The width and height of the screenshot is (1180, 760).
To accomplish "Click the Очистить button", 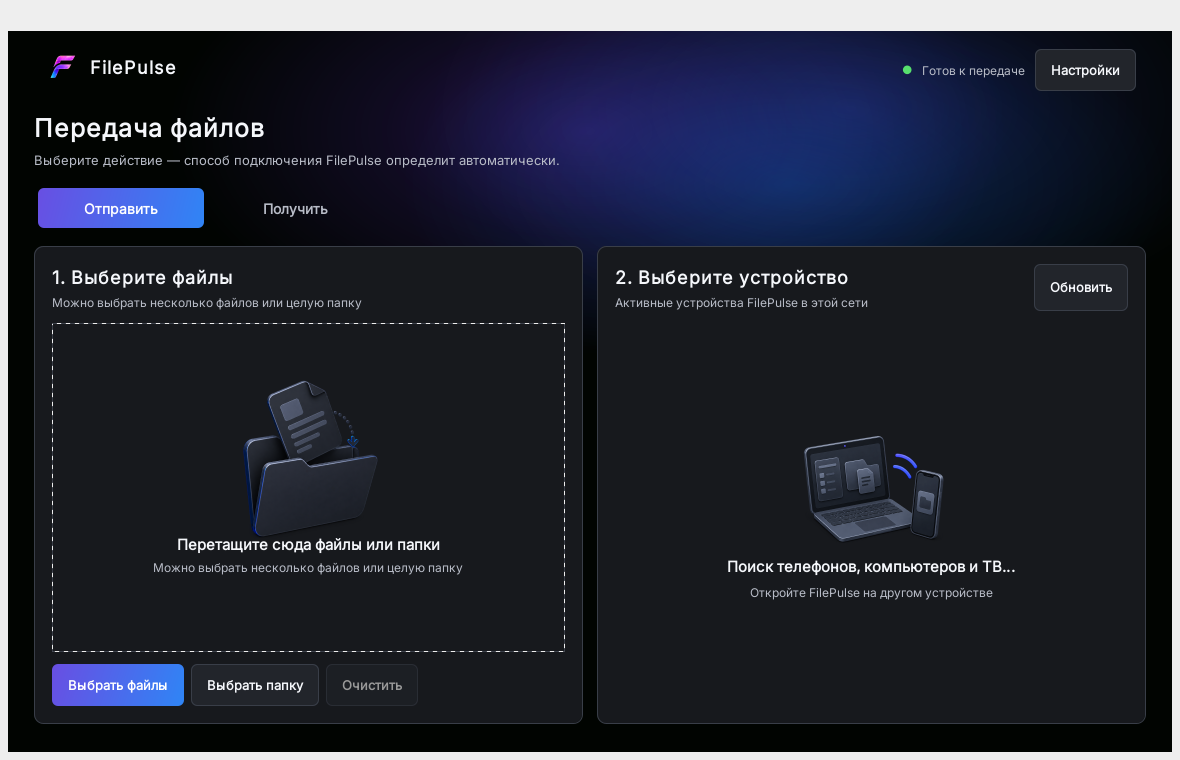I will click(x=372, y=685).
